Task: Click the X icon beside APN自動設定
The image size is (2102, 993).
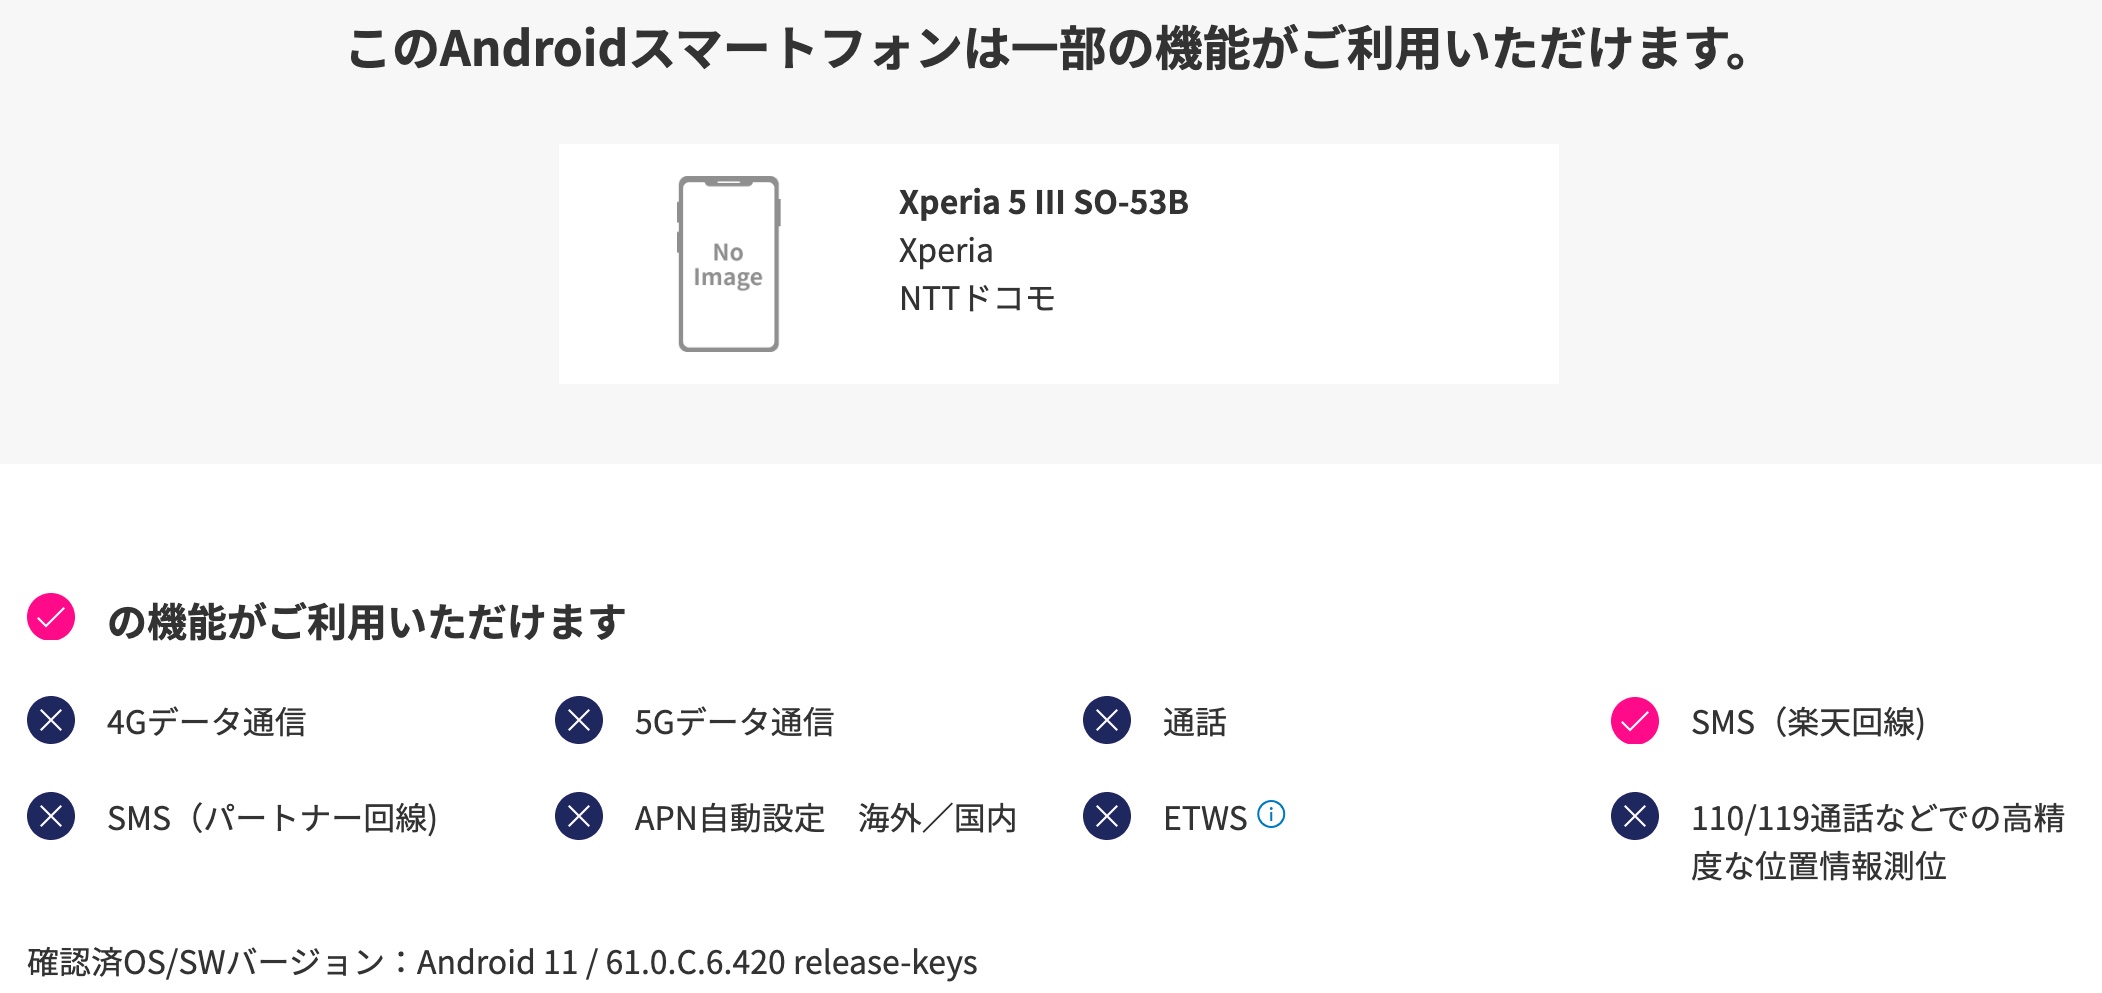Action: click(x=579, y=816)
